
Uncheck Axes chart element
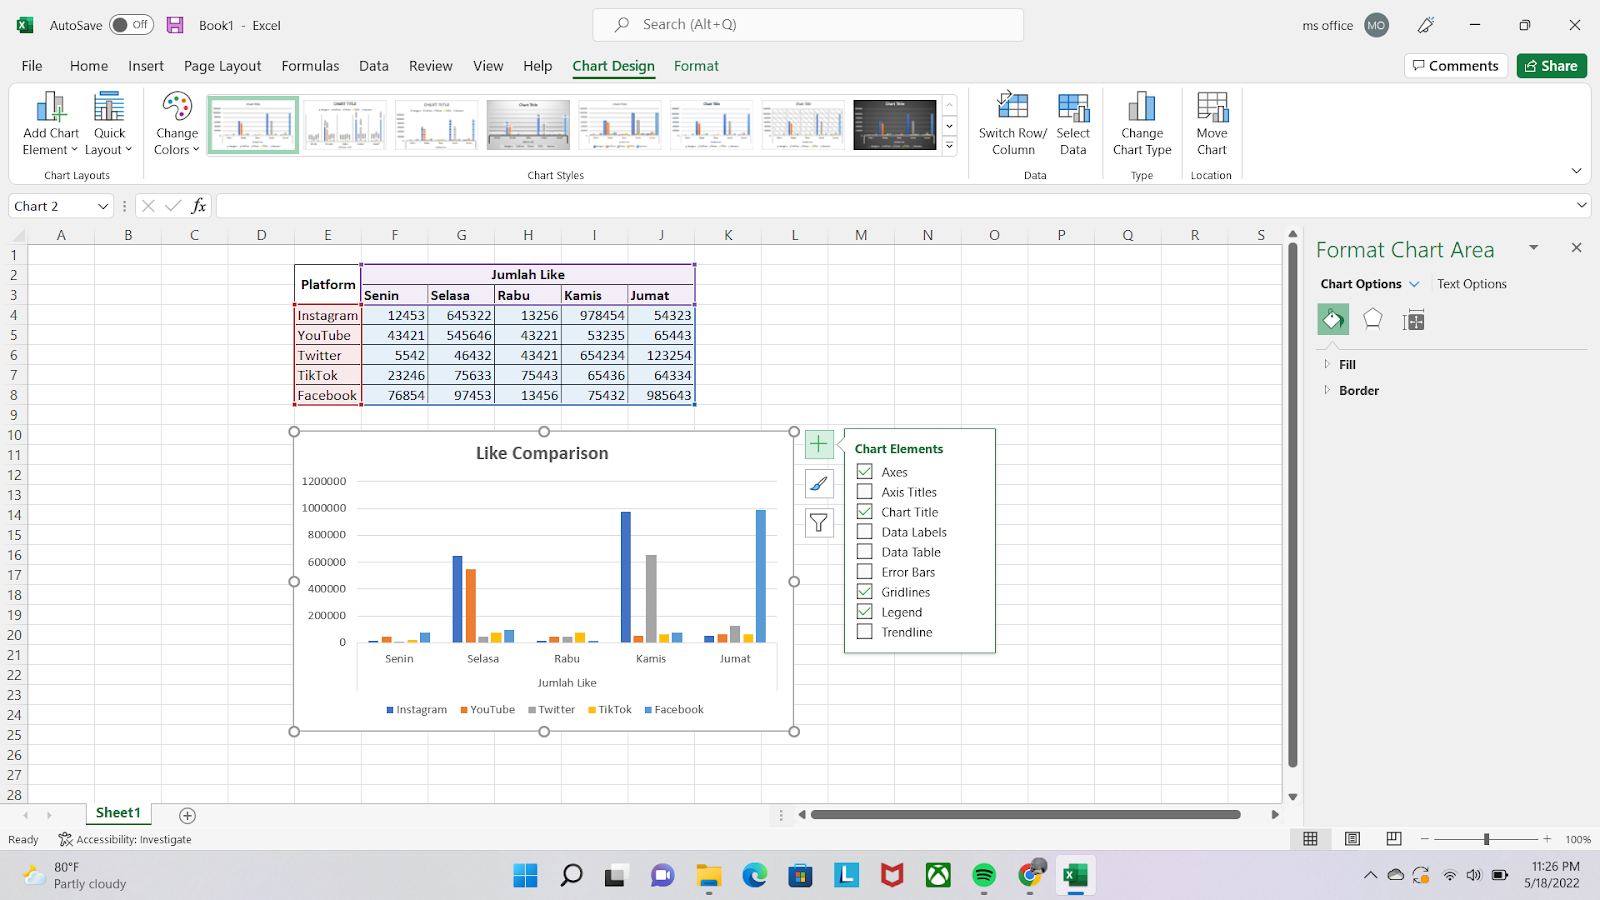point(865,471)
